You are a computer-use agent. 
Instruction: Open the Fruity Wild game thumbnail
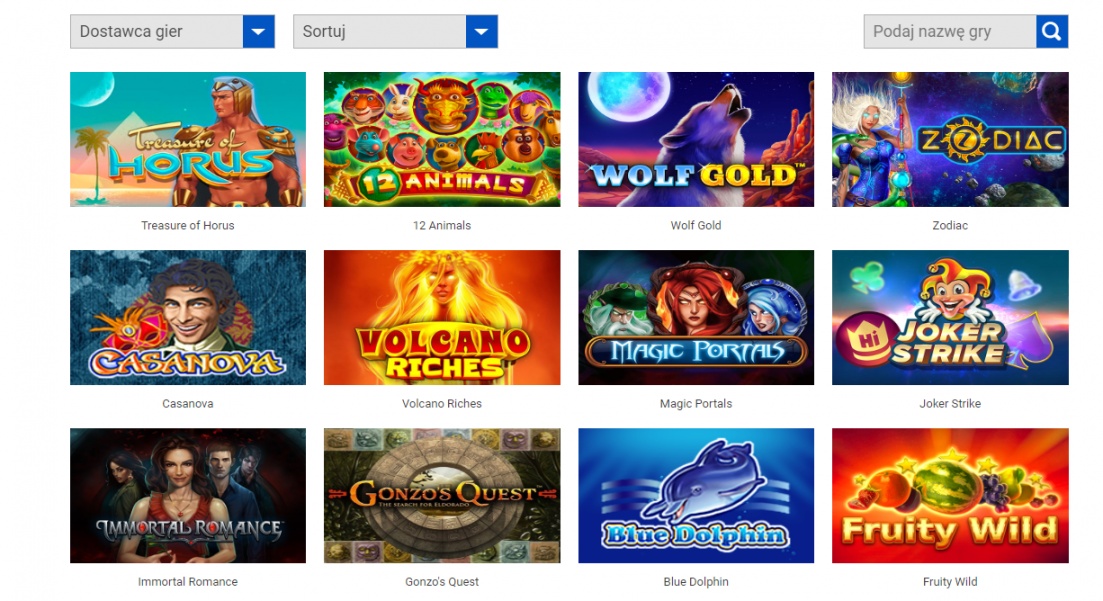coord(950,495)
